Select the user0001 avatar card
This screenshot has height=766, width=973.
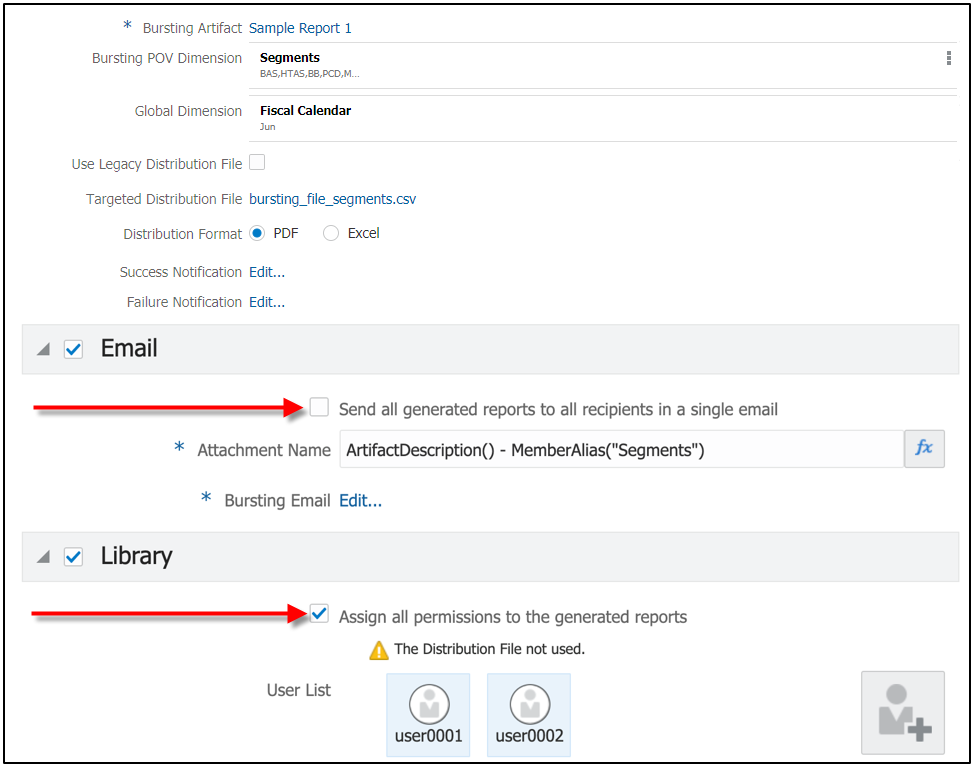tap(428, 714)
